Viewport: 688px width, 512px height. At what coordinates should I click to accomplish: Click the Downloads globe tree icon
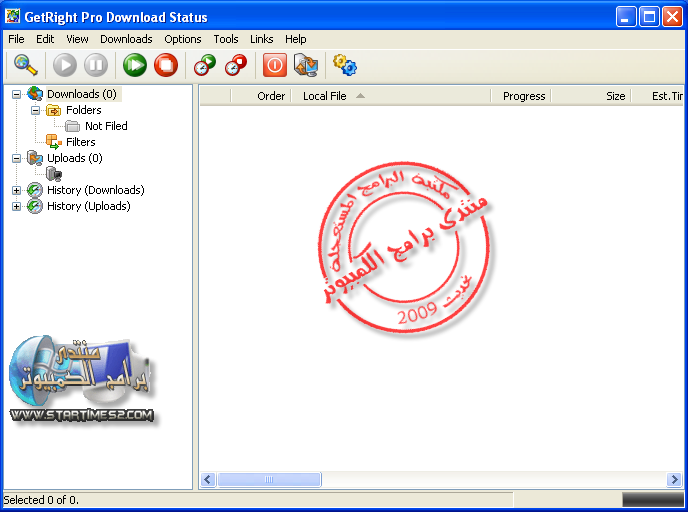(35, 94)
